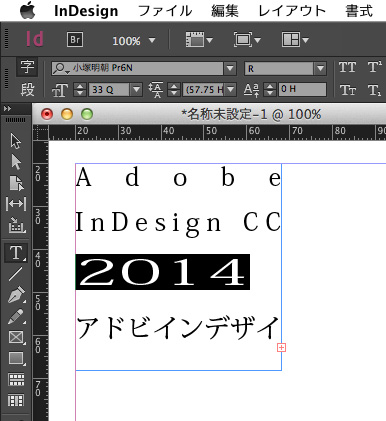Open the InDesign application menu
The image size is (386, 421).
(x=86, y=11)
